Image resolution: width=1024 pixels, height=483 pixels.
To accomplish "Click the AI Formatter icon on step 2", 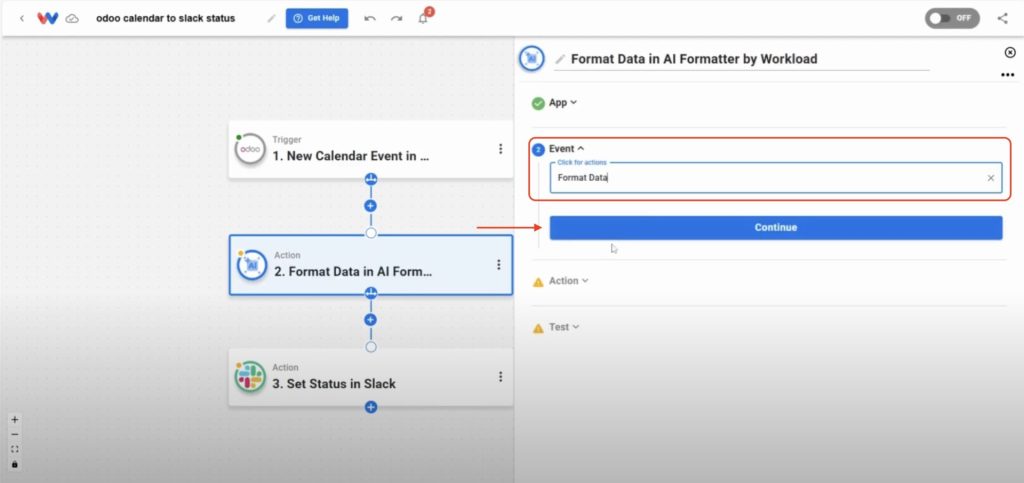I will coord(251,265).
